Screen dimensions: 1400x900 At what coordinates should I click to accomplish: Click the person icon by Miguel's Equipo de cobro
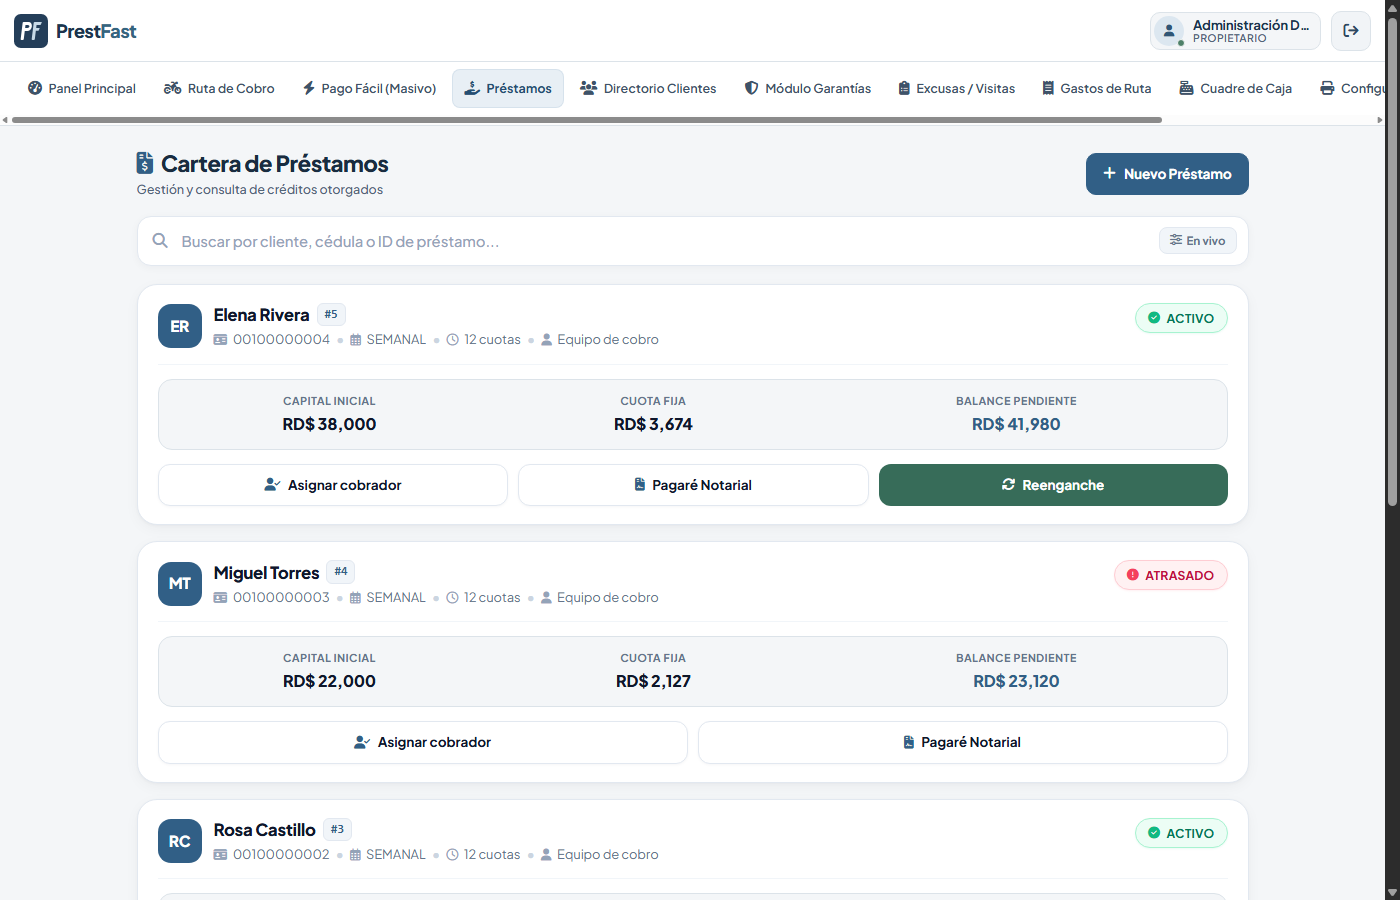546,598
